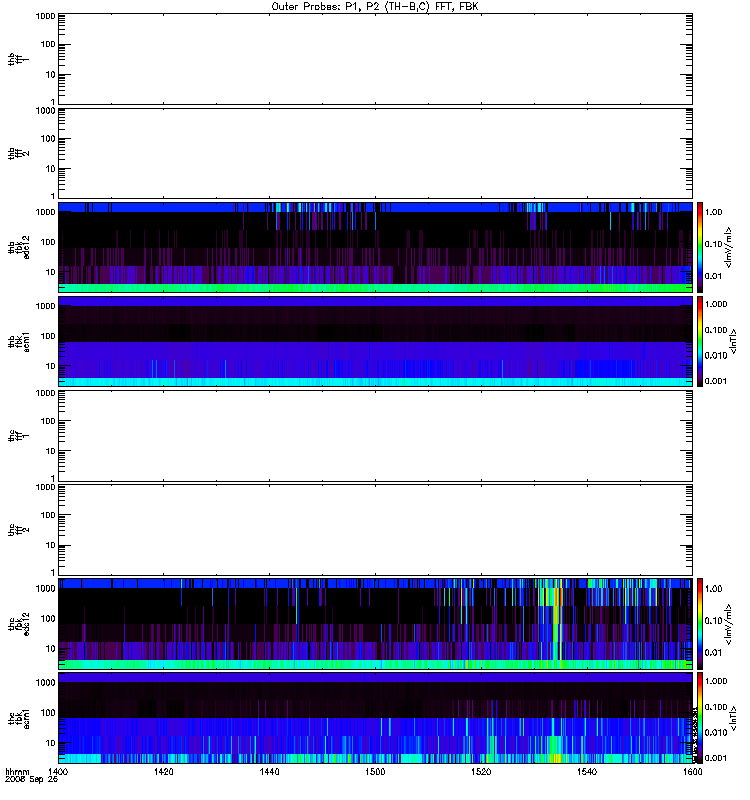The width and height of the screenshot is (750, 800).
Task: Click the <|mV/m|> unit label beside thc edc12 colorbar
Action: click(x=729, y=624)
